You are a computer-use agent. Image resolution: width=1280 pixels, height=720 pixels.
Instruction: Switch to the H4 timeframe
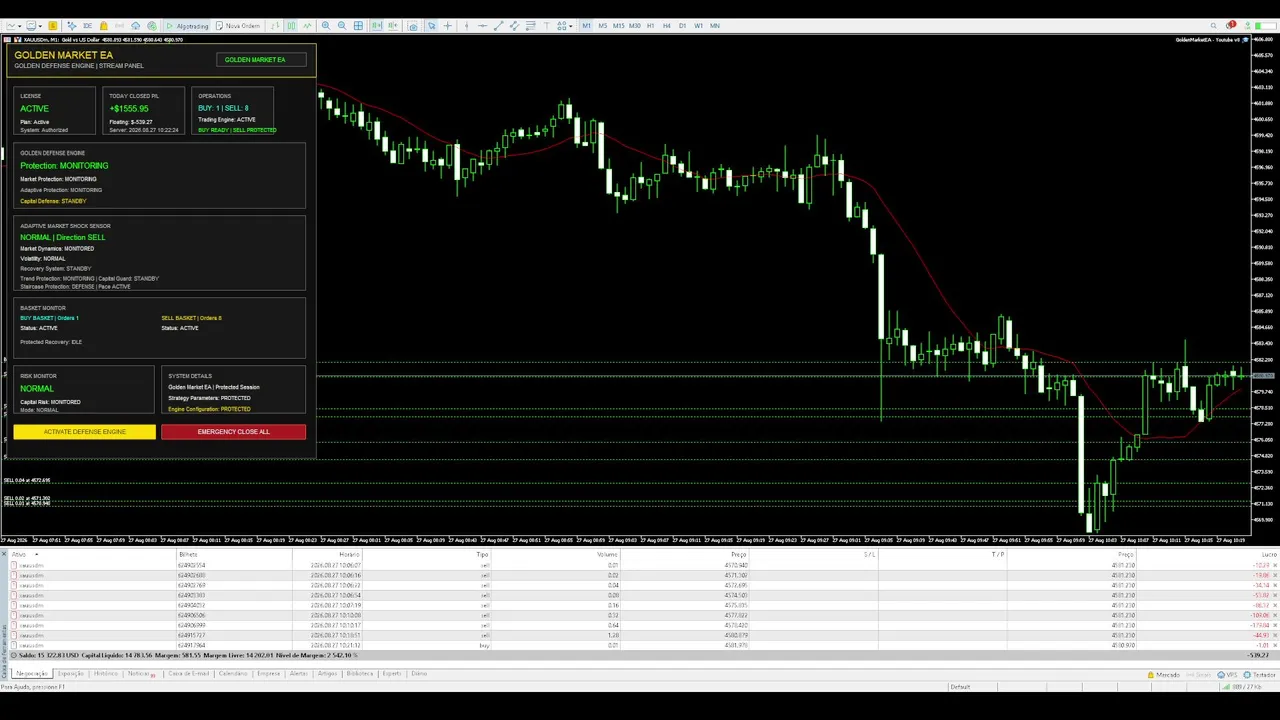coord(667,26)
